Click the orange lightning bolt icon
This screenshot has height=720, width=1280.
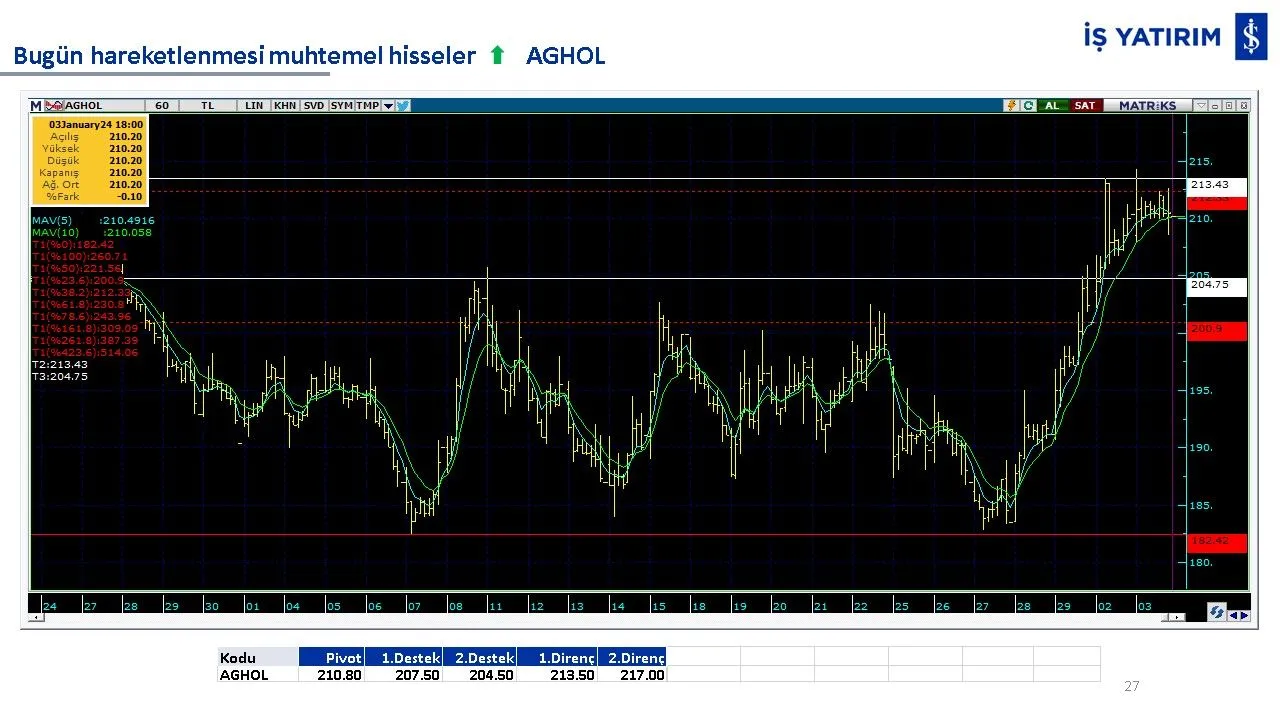coord(1012,105)
